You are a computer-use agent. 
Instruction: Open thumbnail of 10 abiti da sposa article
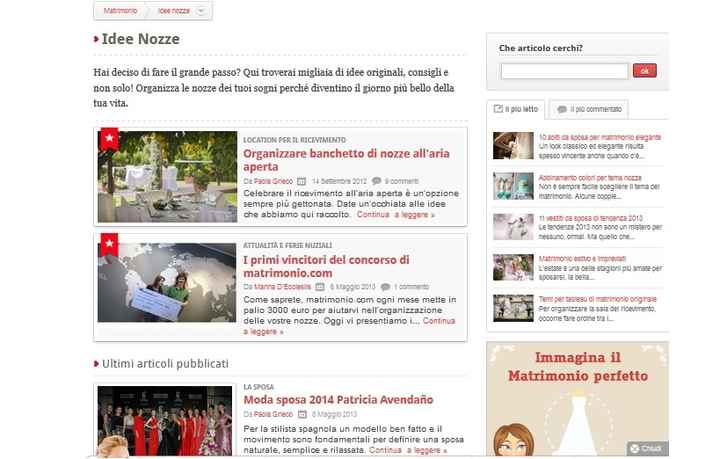513,146
